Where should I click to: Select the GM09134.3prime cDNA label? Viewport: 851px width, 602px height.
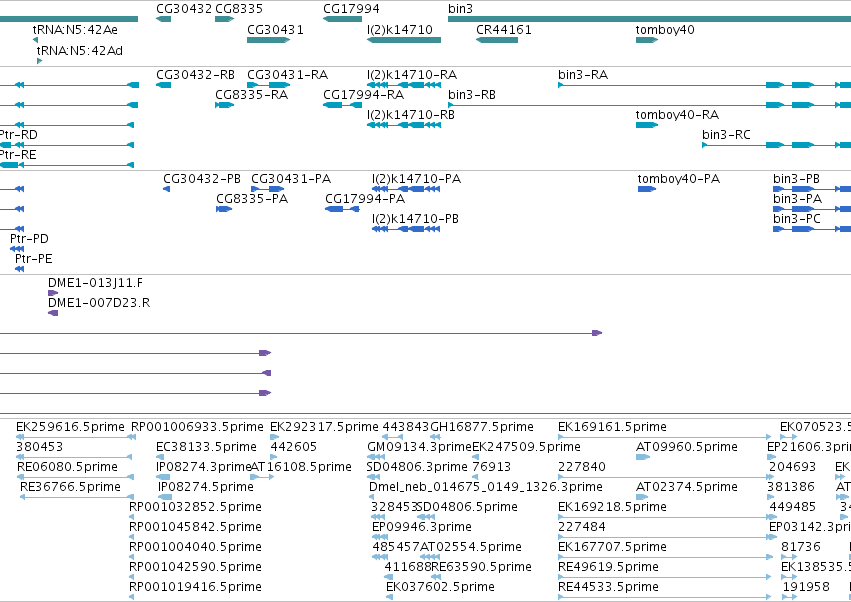tap(420, 447)
